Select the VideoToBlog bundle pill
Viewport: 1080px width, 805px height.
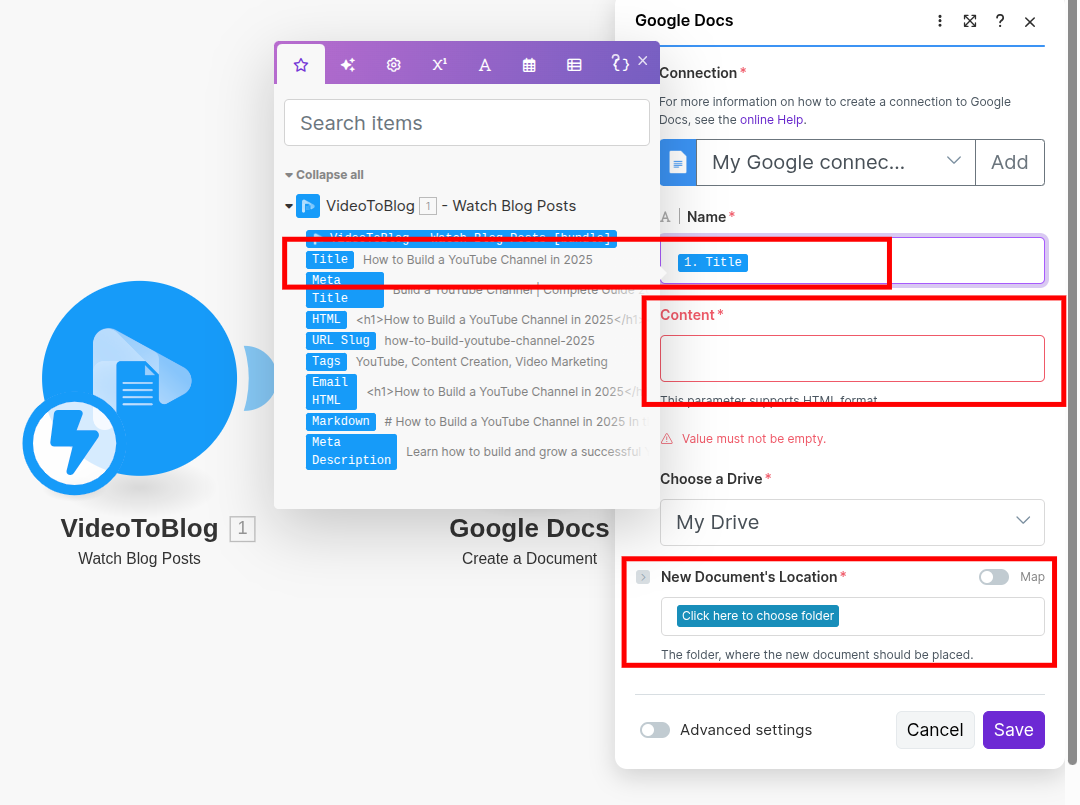461,238
